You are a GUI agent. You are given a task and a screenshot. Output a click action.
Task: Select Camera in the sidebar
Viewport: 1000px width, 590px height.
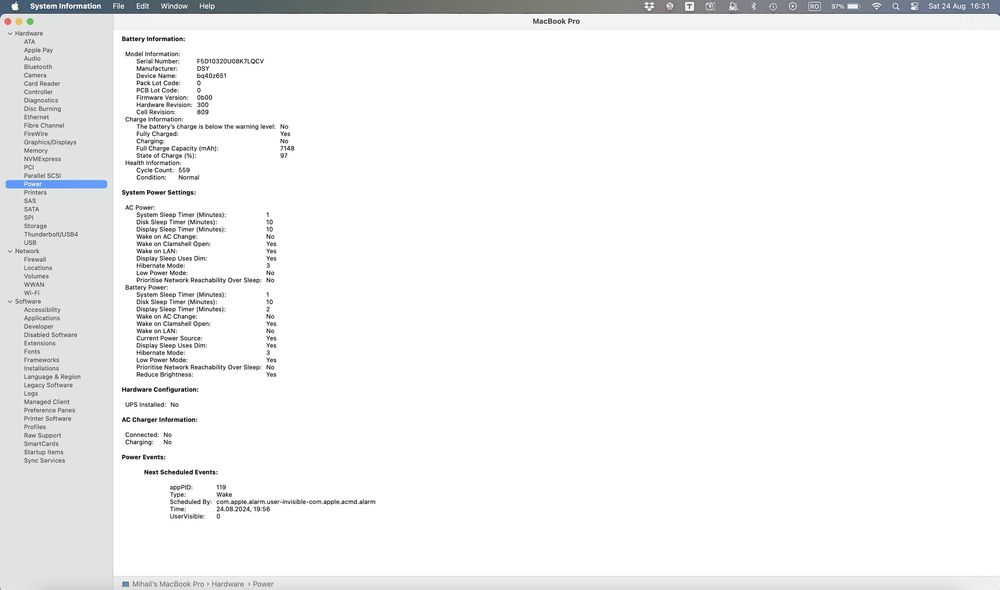click(x=35, y=75)
